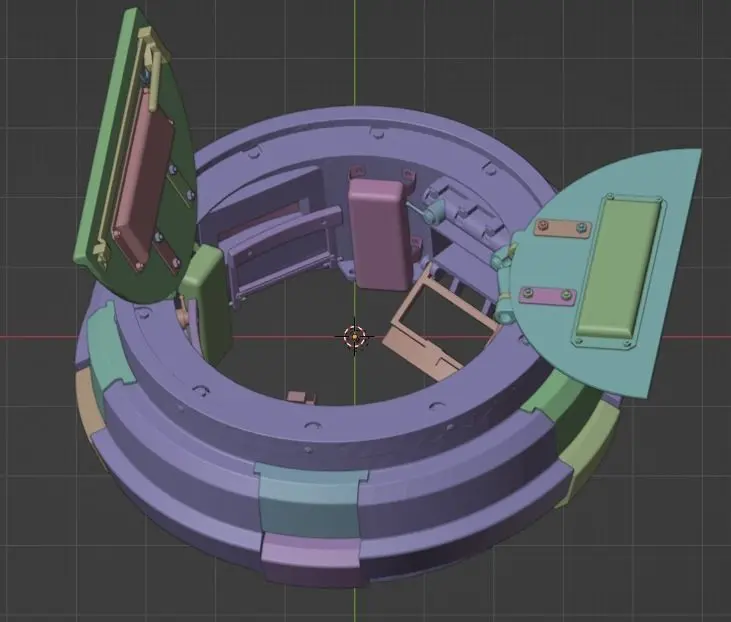
Task: Select the olive segment on the ring's right edge
Action: click(x=590, y=455)
